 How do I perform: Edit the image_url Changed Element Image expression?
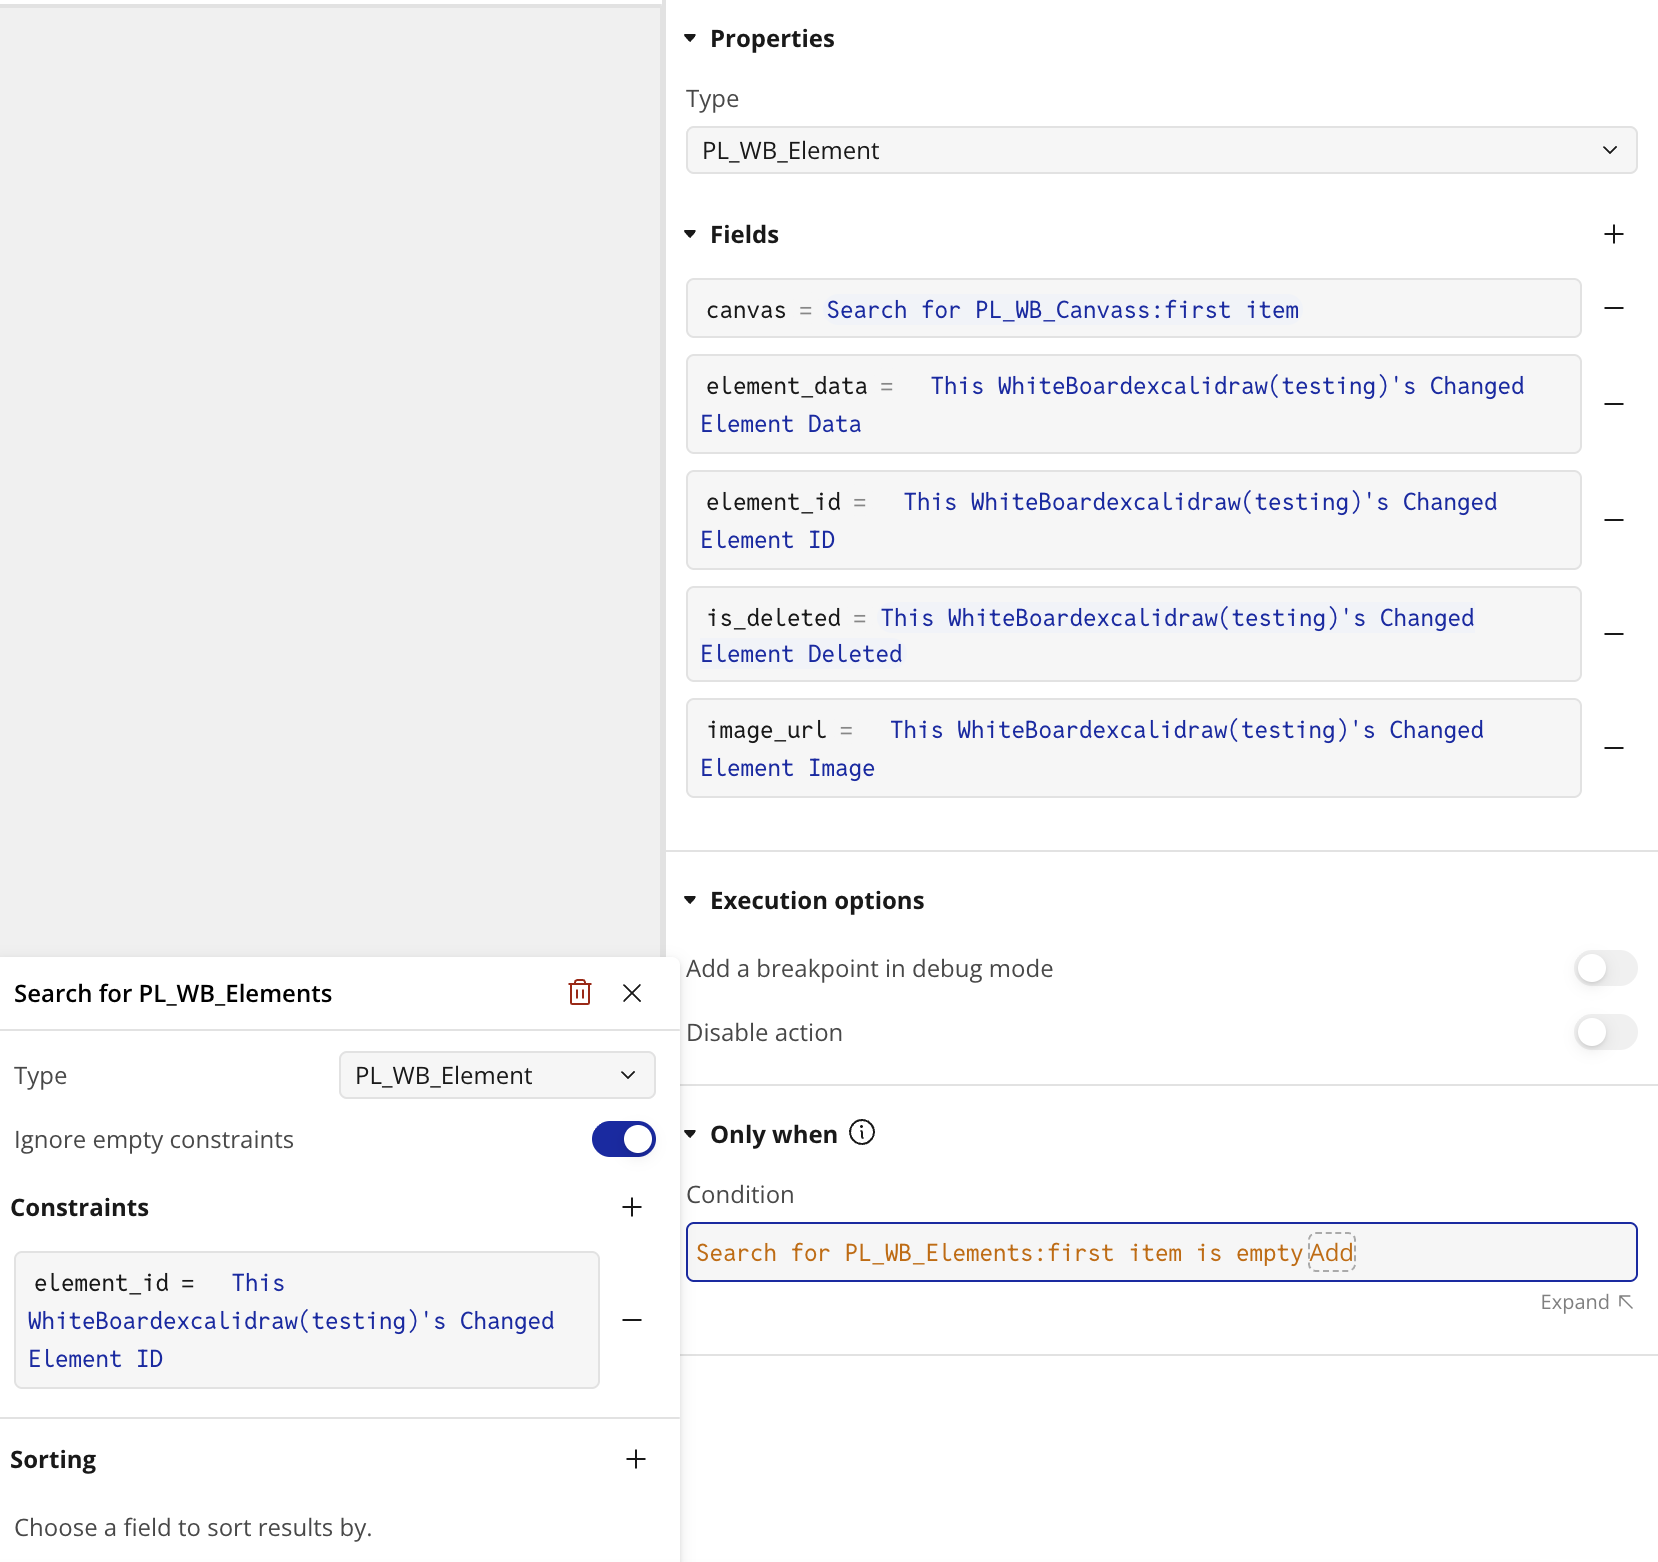point(1092,749)
